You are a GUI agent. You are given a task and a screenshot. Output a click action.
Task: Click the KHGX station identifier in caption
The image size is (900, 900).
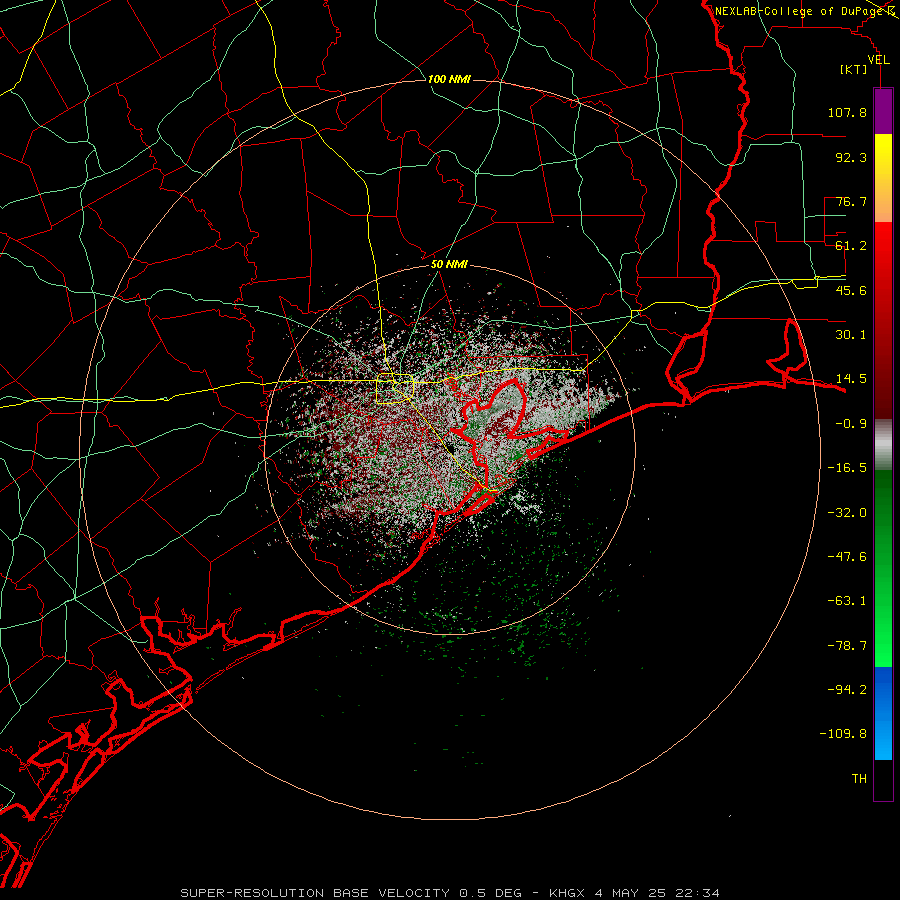coord(568,893)
